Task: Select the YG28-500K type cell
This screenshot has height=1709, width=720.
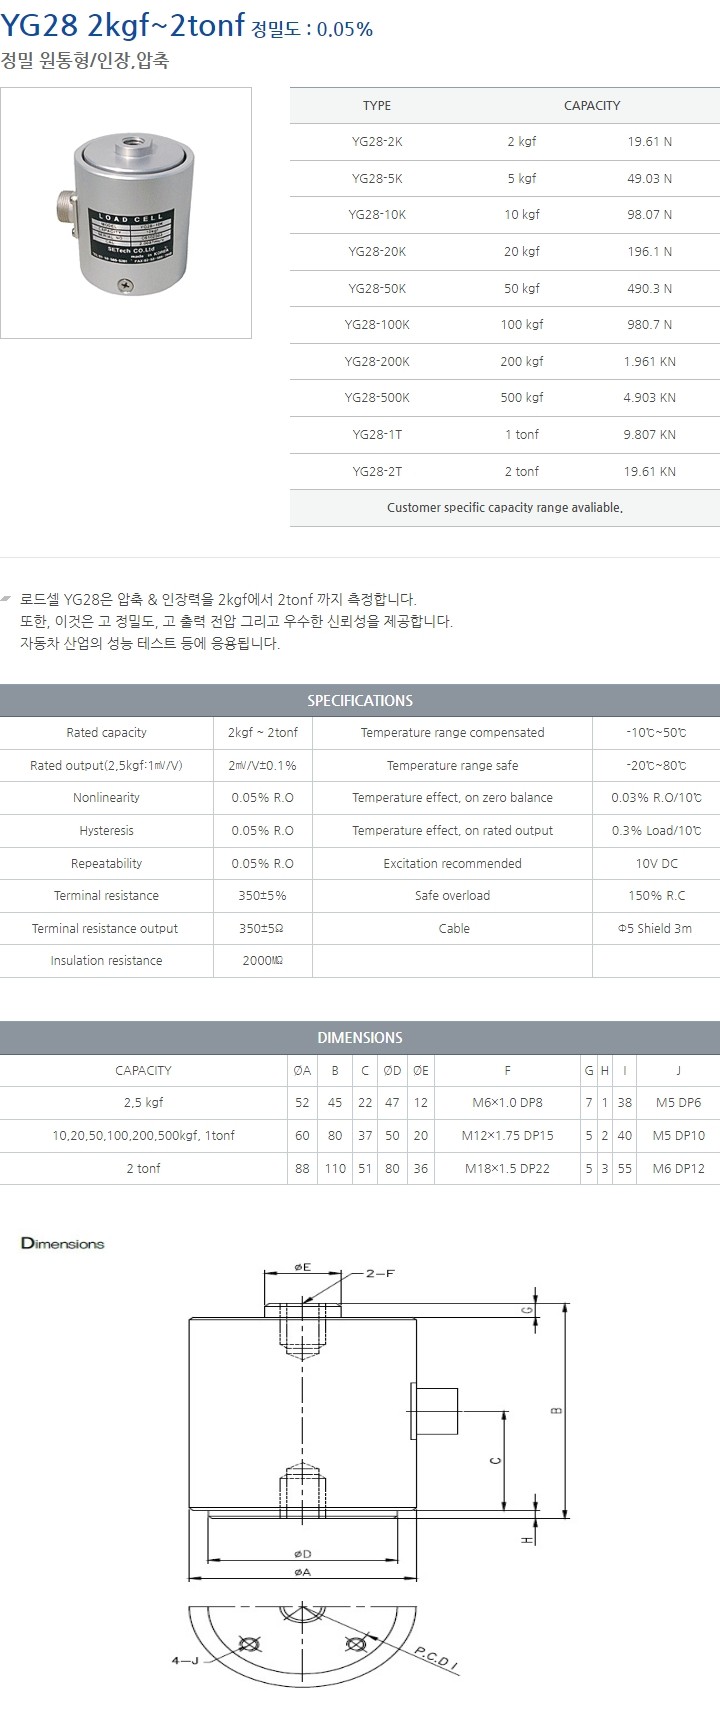Action: pos(377,398)
